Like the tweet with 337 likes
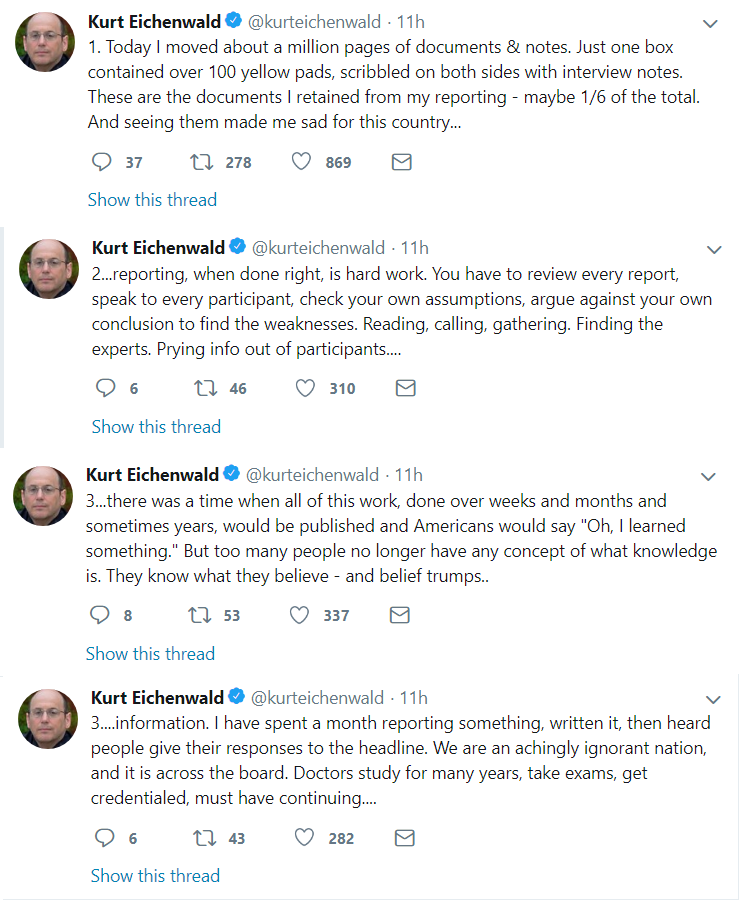Image resolution: width=753 pixels, height=903 pixels. 299,615
